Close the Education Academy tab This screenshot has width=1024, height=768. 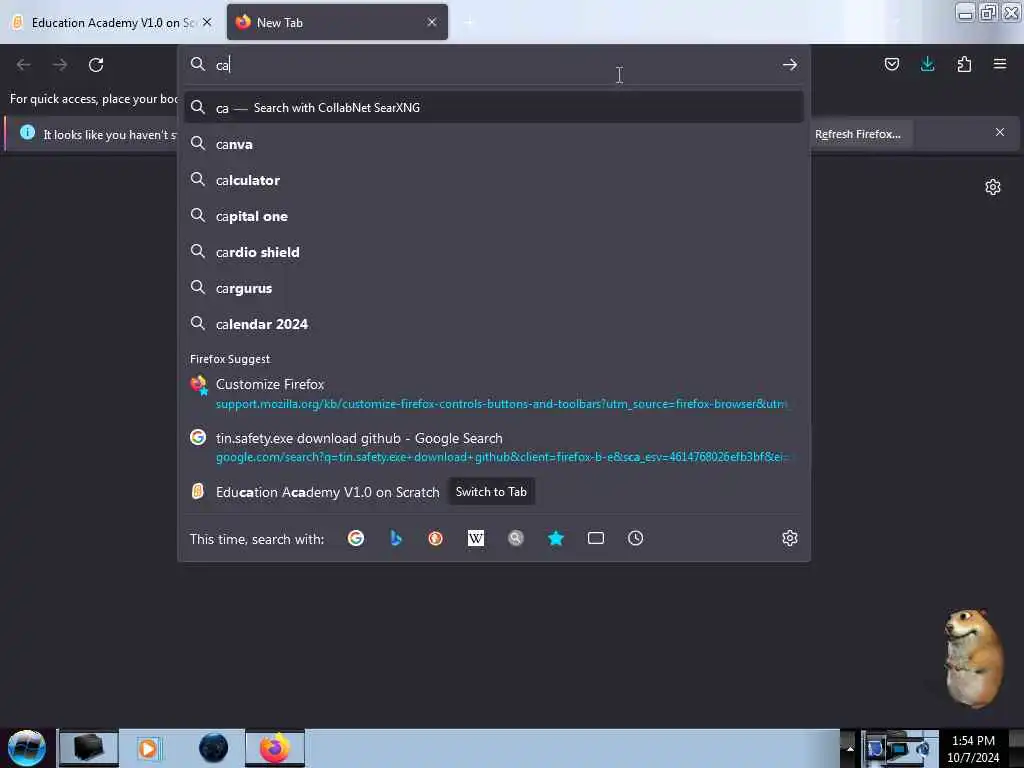[207, 22]
